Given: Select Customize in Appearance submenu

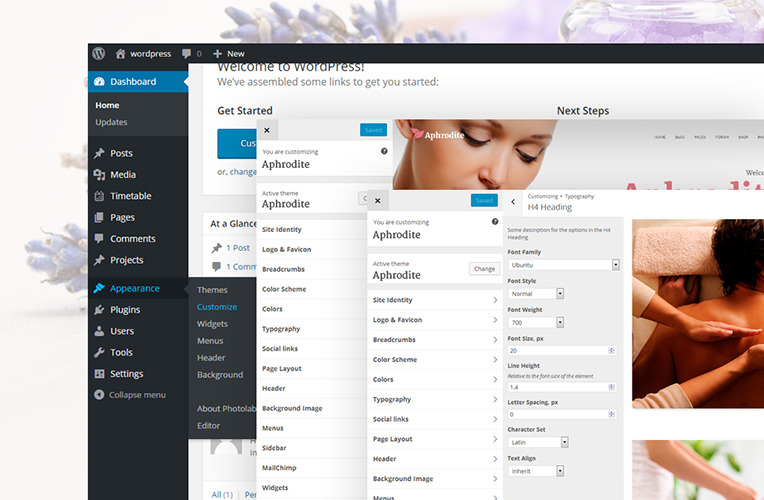Looking at the screenshot, I should pyautogui.click(x=217, y=307).
